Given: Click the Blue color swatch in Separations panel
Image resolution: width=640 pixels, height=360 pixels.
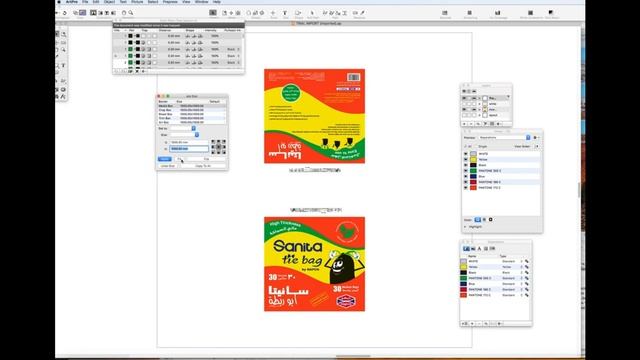Looking at the screenshot, I should pos(463,284).
